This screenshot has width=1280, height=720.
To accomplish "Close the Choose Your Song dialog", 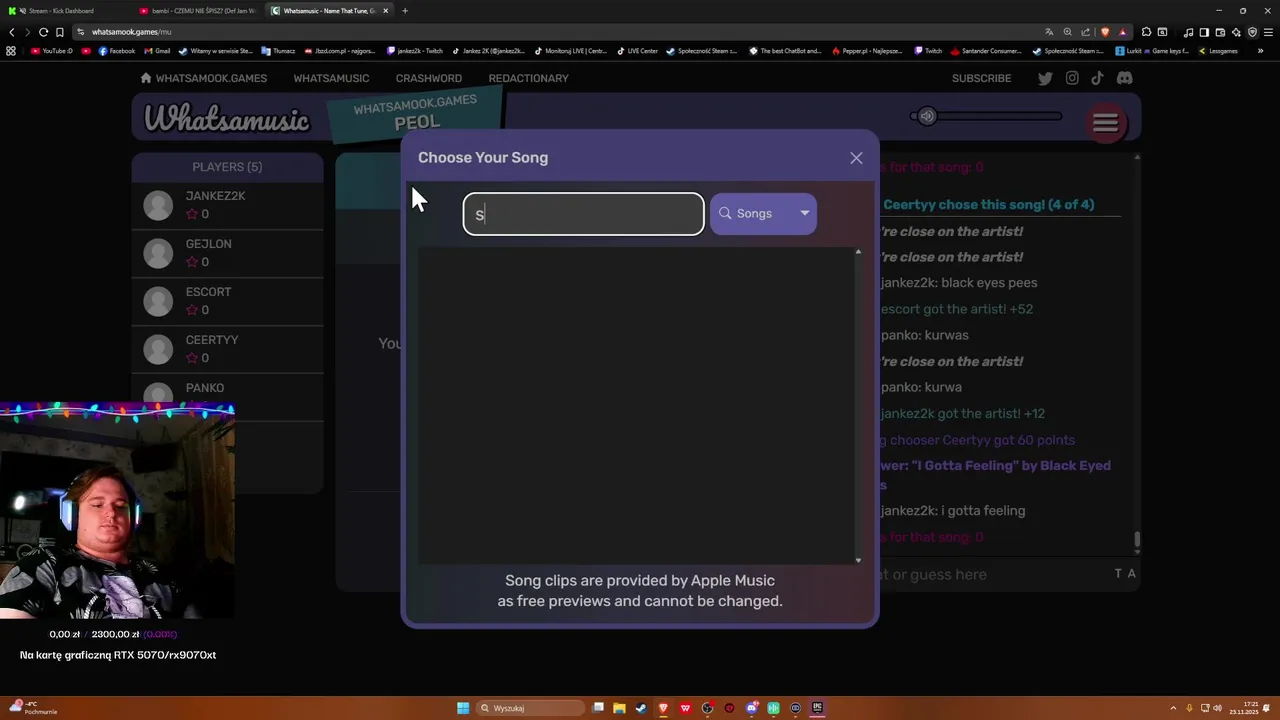I will (x=856, y=158).
